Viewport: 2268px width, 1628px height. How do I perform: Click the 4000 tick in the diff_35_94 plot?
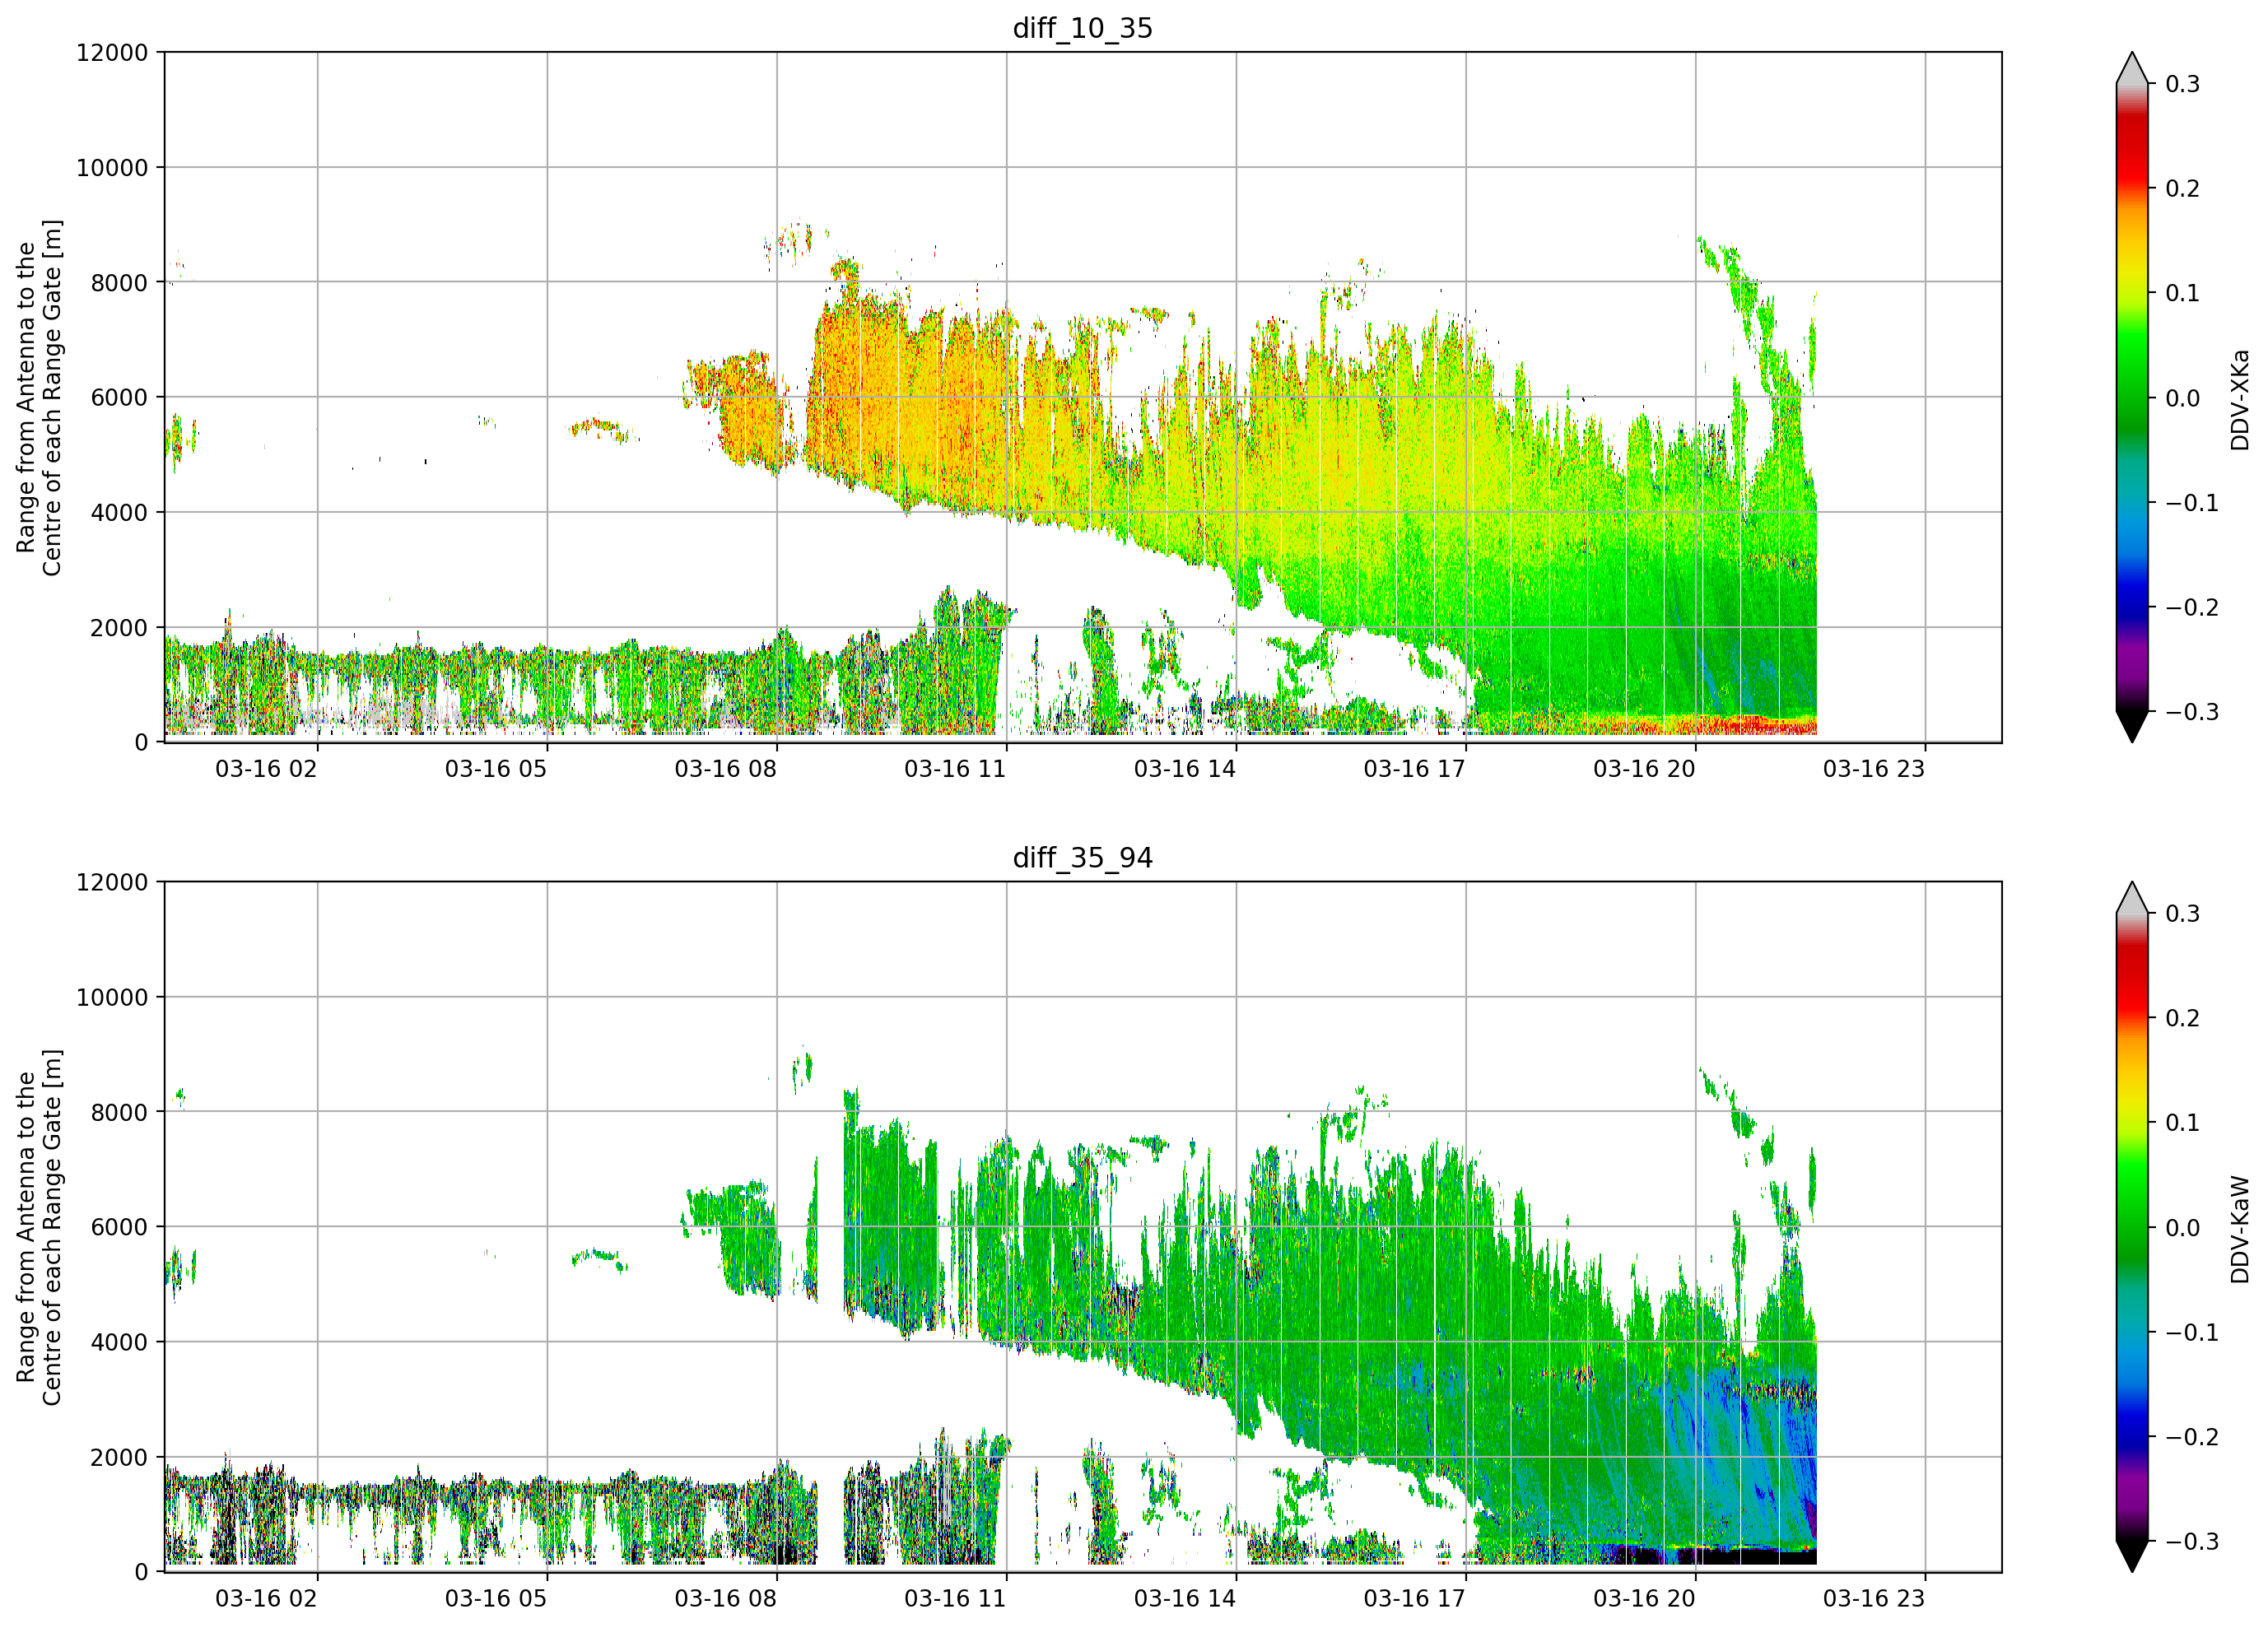coord(119,1342)
